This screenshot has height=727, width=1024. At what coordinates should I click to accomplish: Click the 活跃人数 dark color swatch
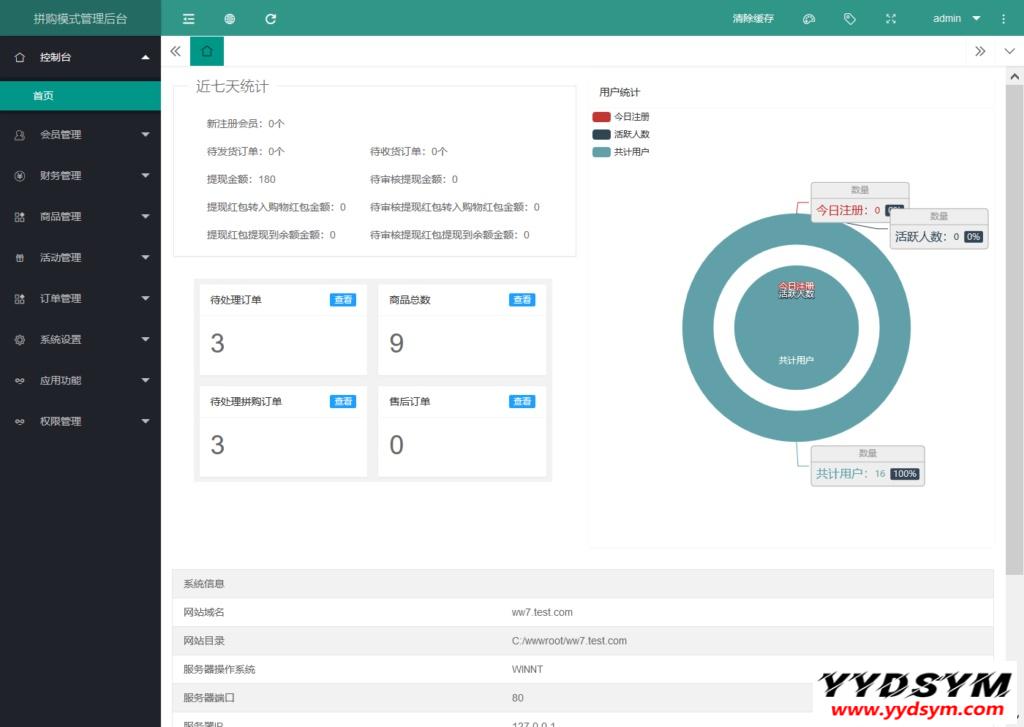pos(600,135)
